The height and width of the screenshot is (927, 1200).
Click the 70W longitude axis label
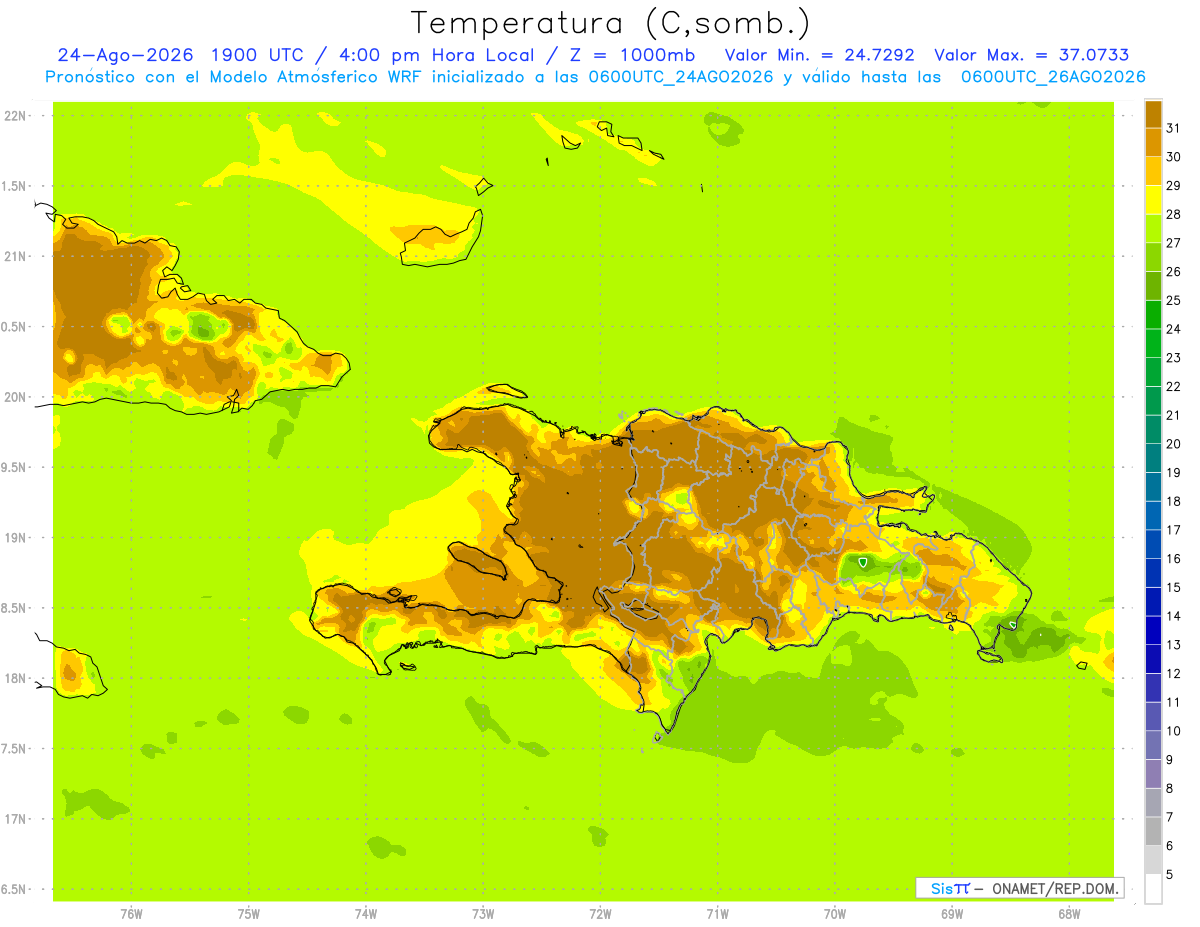point(835,914)
